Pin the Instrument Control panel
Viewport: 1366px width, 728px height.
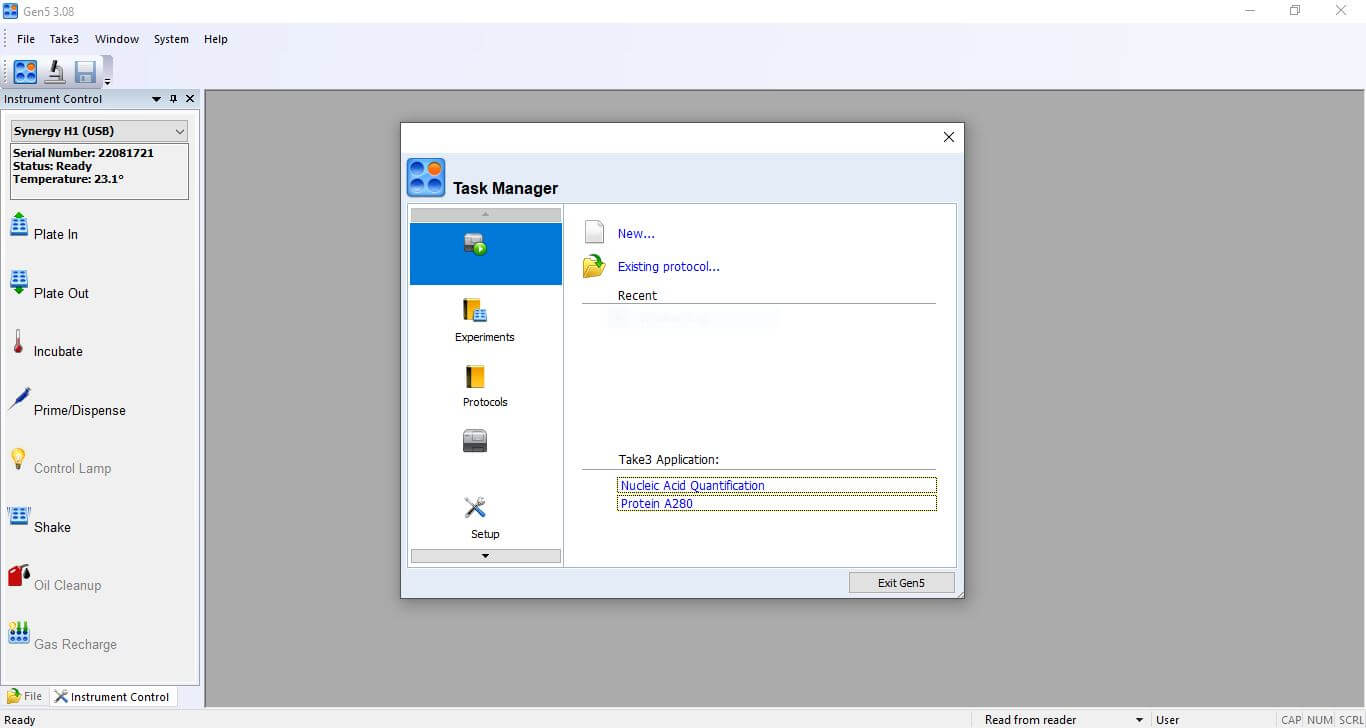173,99
